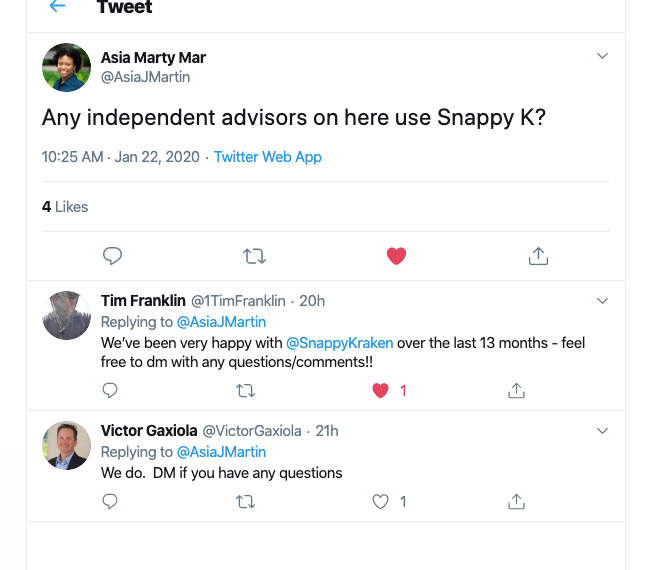649x570 pixels.
Task: Open more options for the main tweet
Action: pyautogui.click(x=602, y=56)
